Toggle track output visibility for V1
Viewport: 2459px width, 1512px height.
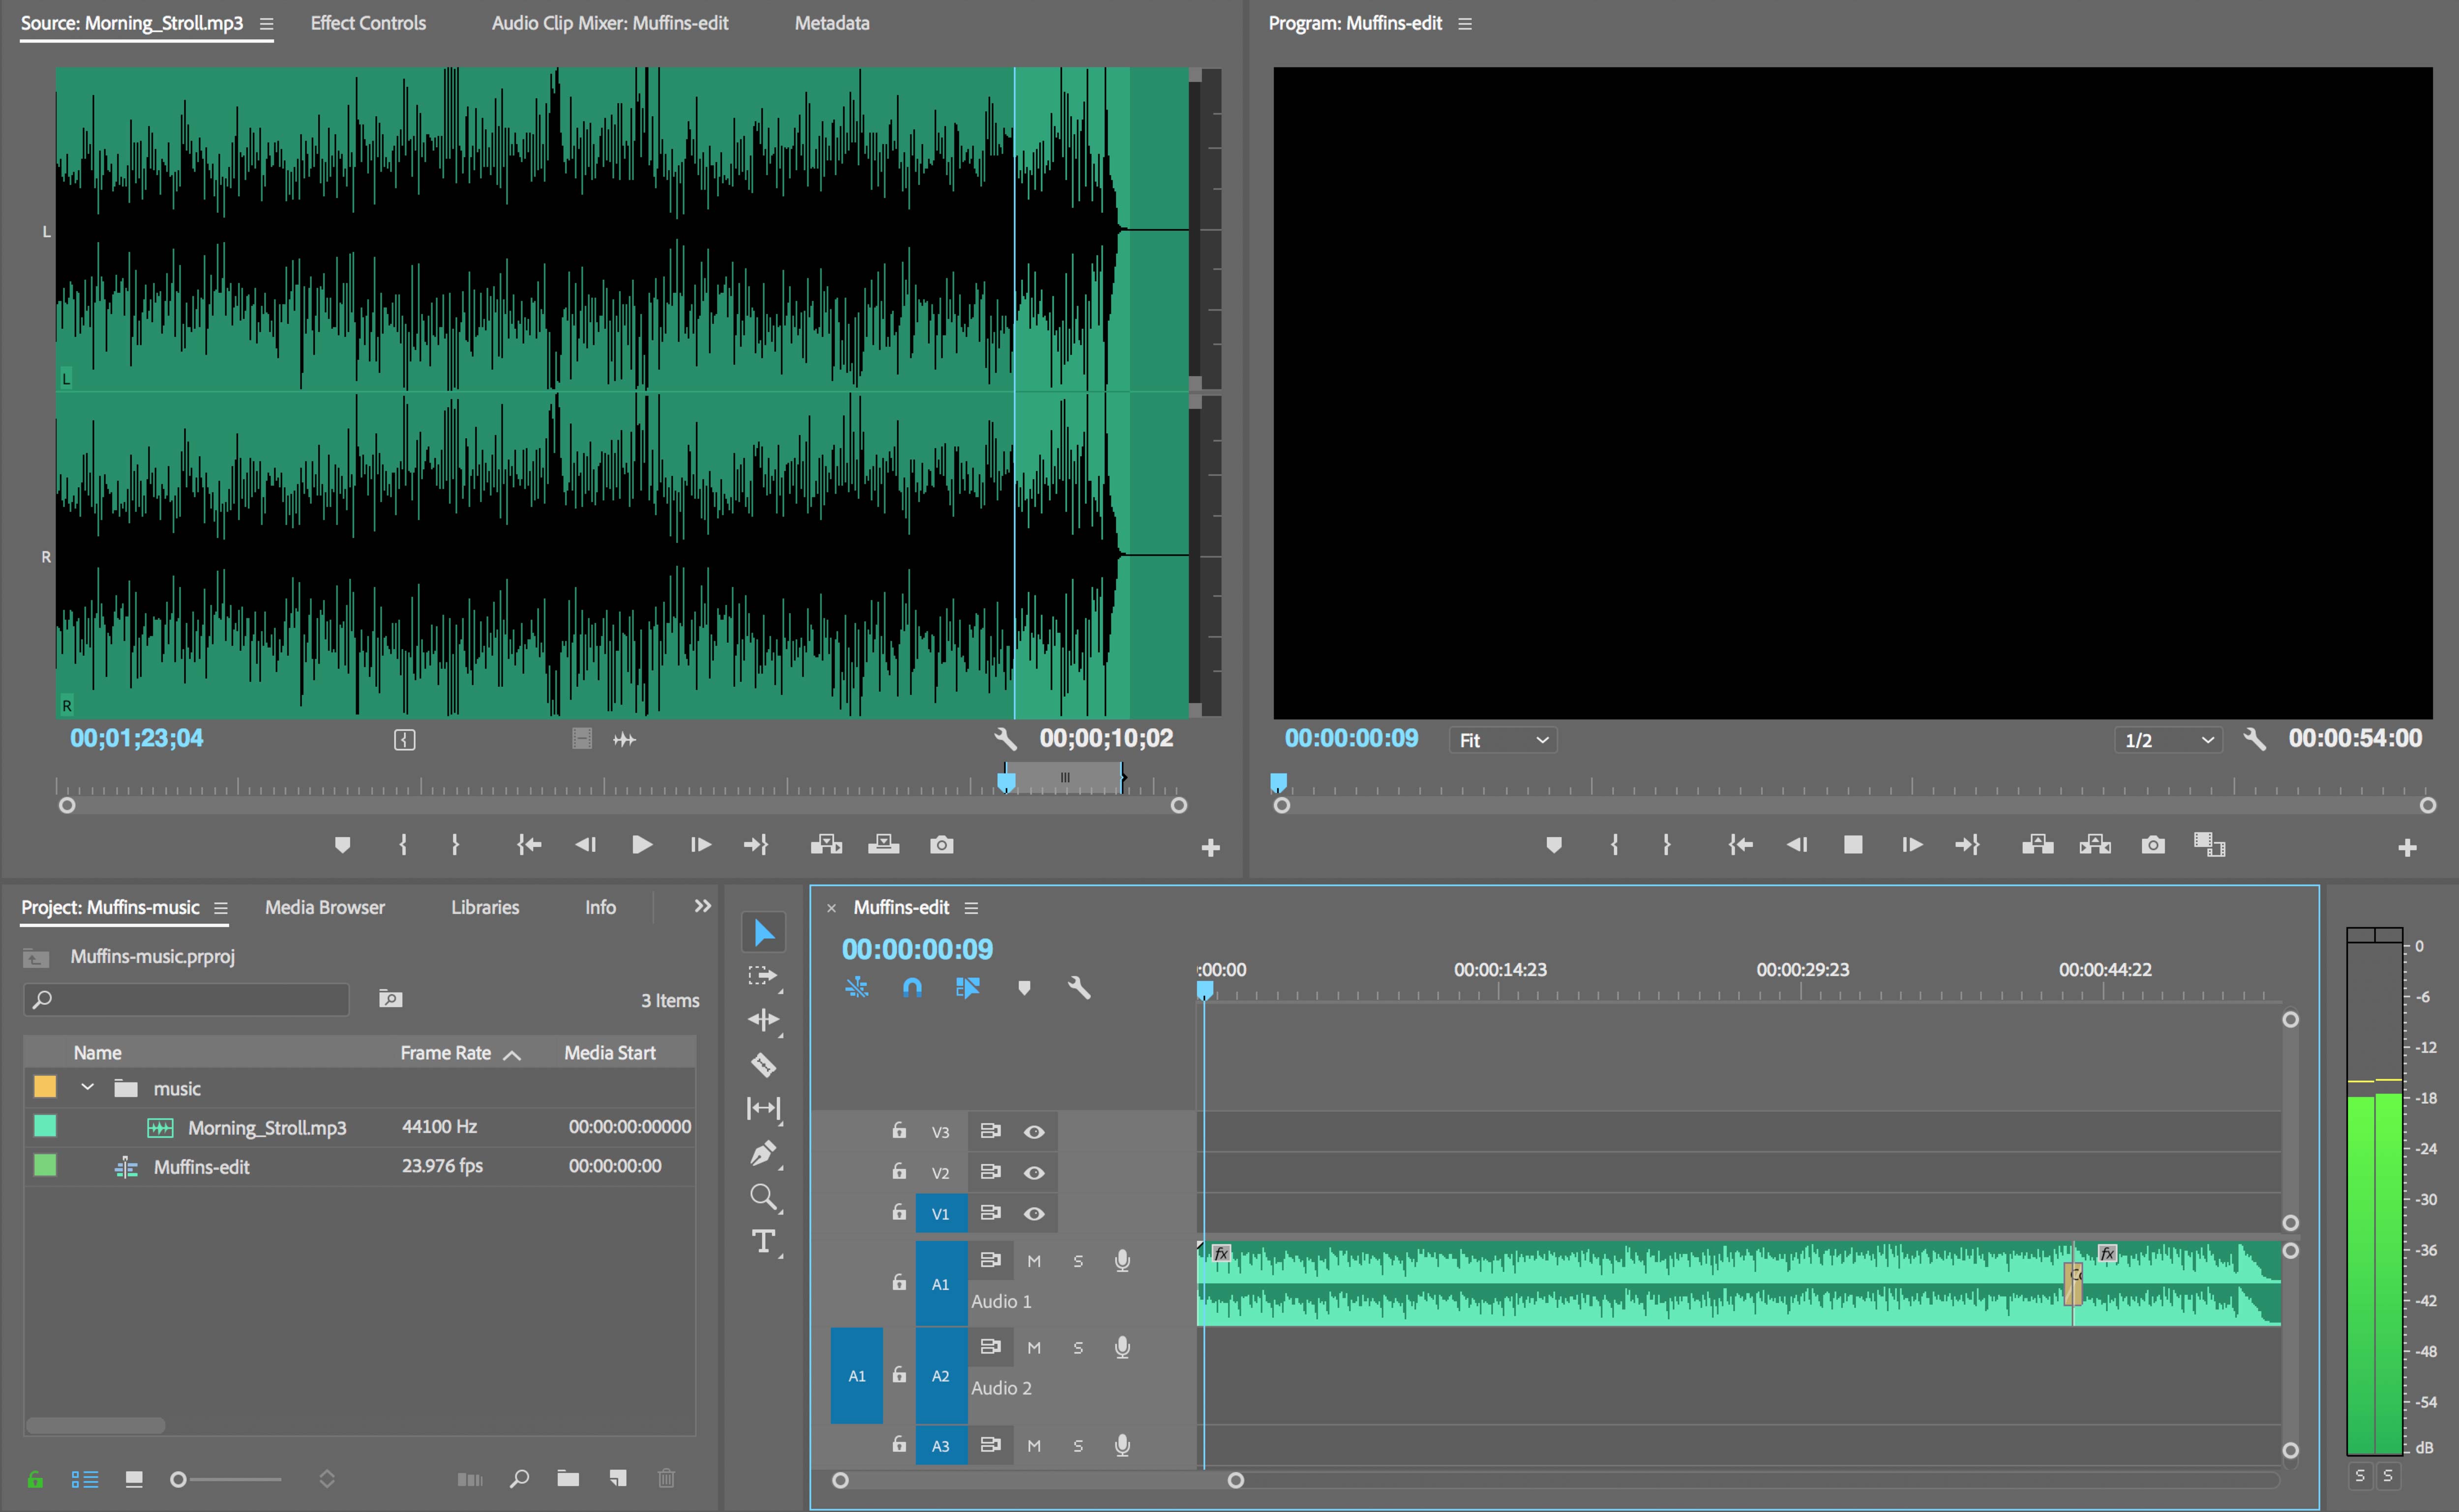(1034, 1213)
